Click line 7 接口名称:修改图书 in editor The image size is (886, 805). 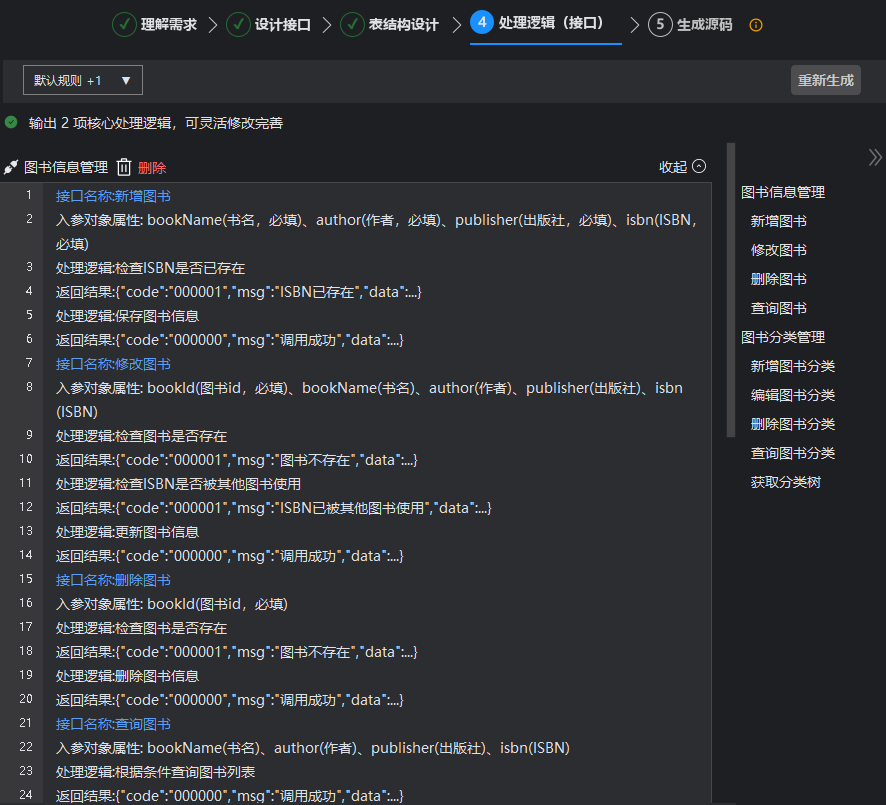pos(113,363)
